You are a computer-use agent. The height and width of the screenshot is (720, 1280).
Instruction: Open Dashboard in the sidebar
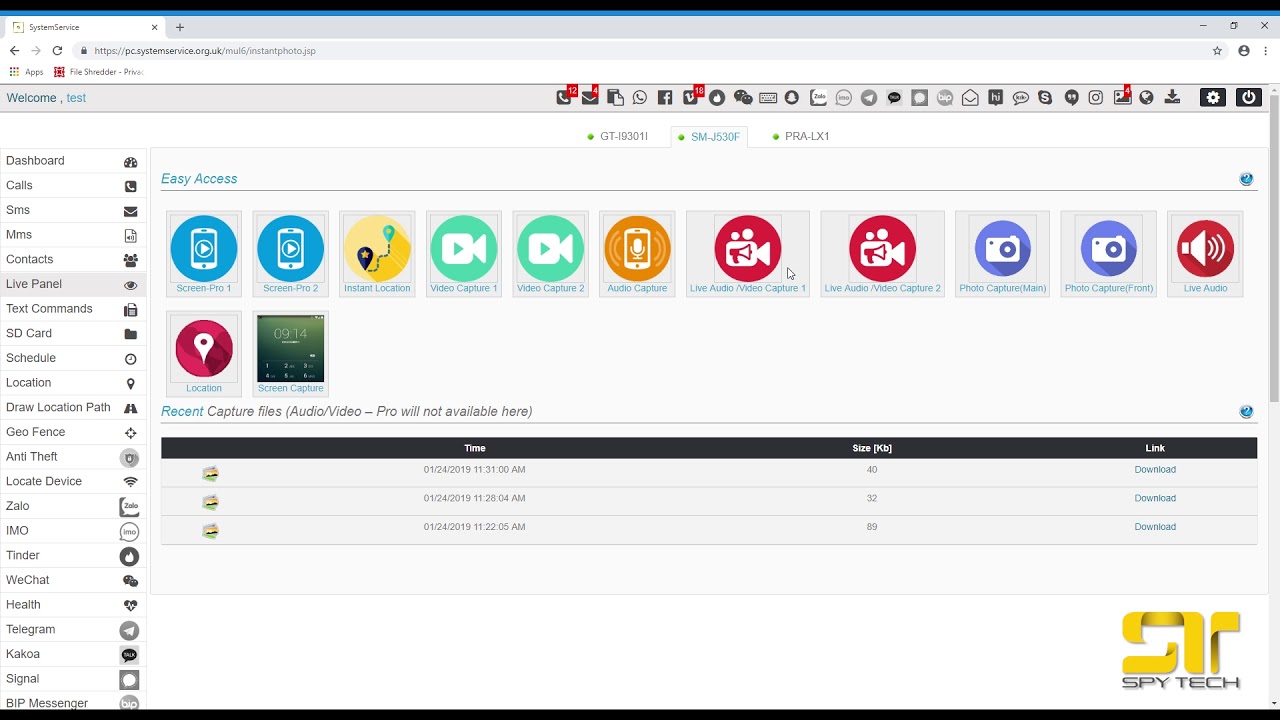point(72,161)
